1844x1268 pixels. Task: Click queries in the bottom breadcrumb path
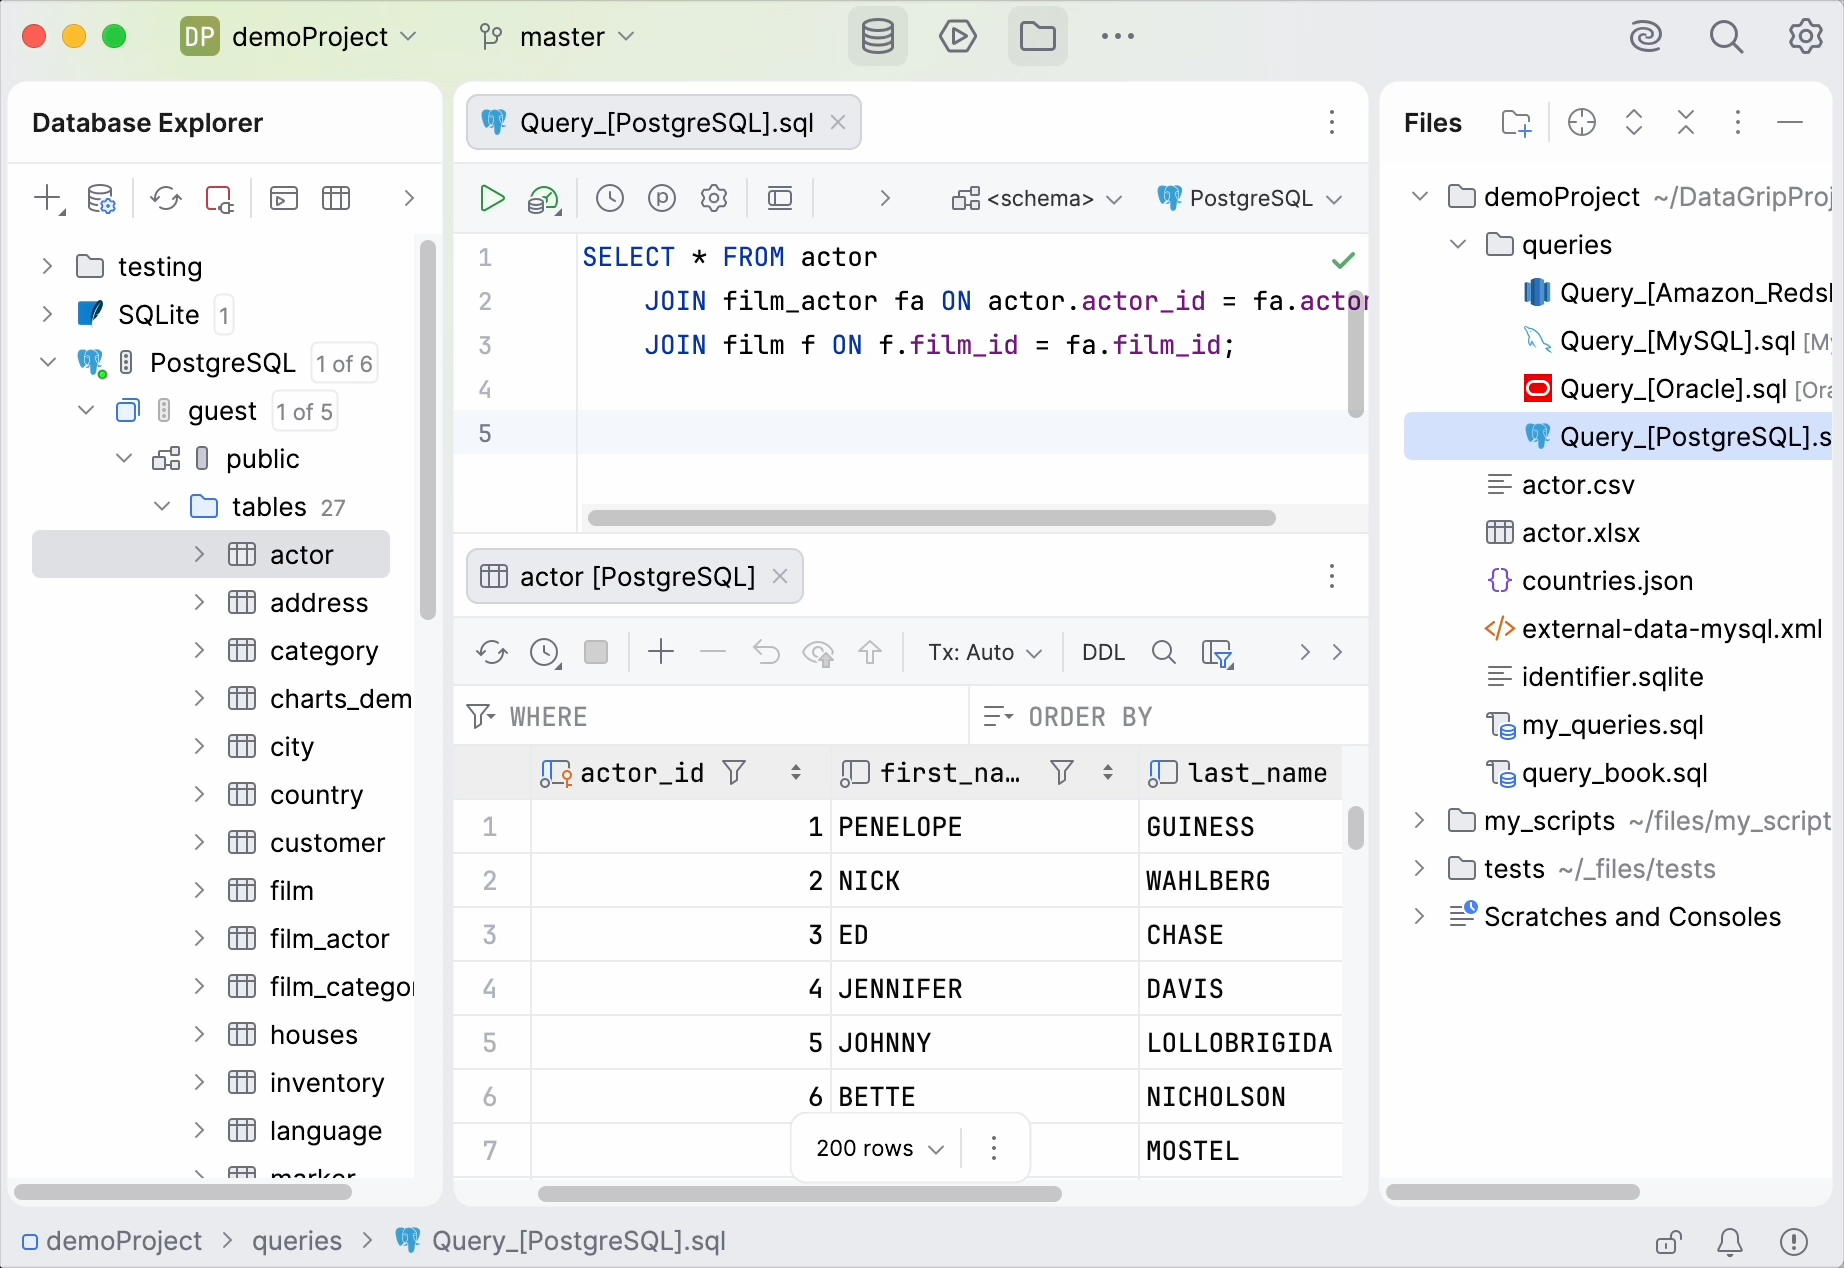pos(297,1242)
